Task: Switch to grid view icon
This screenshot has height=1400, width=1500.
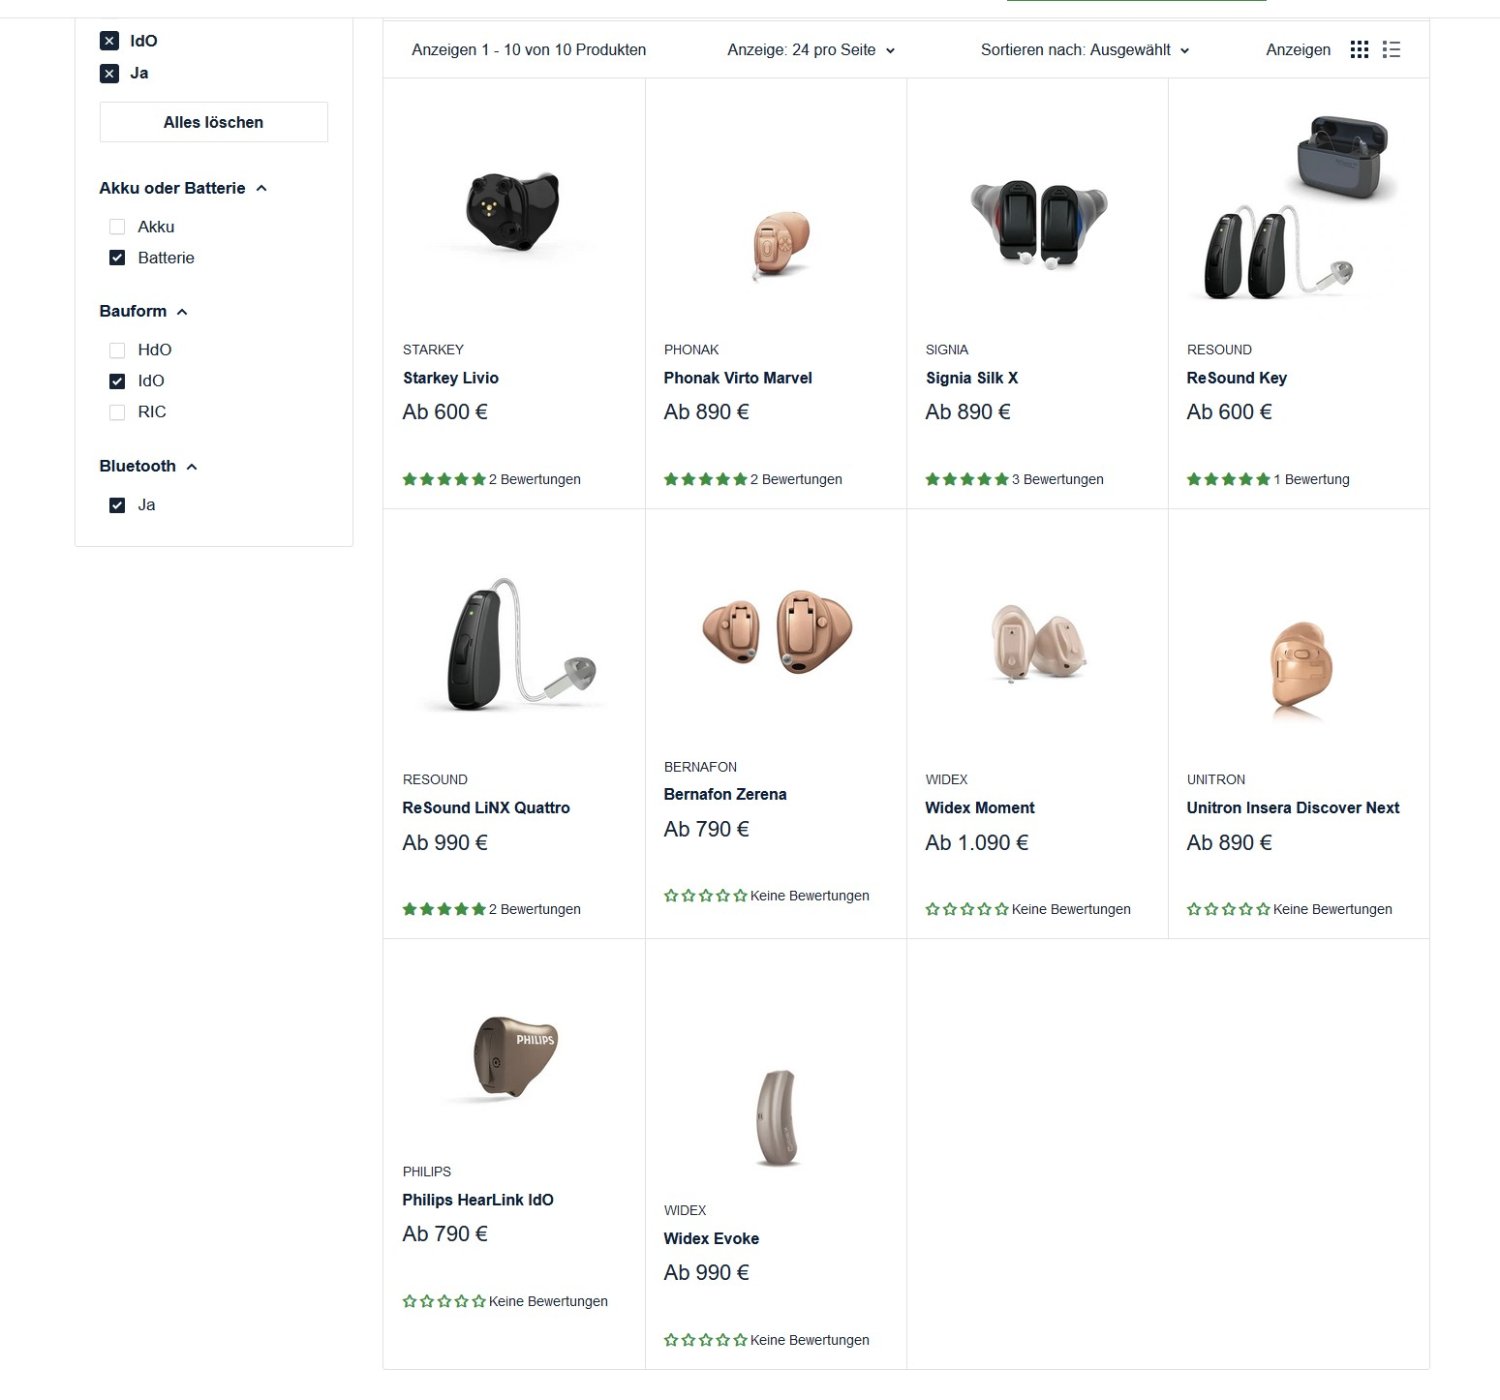Action: [1359, 49]
